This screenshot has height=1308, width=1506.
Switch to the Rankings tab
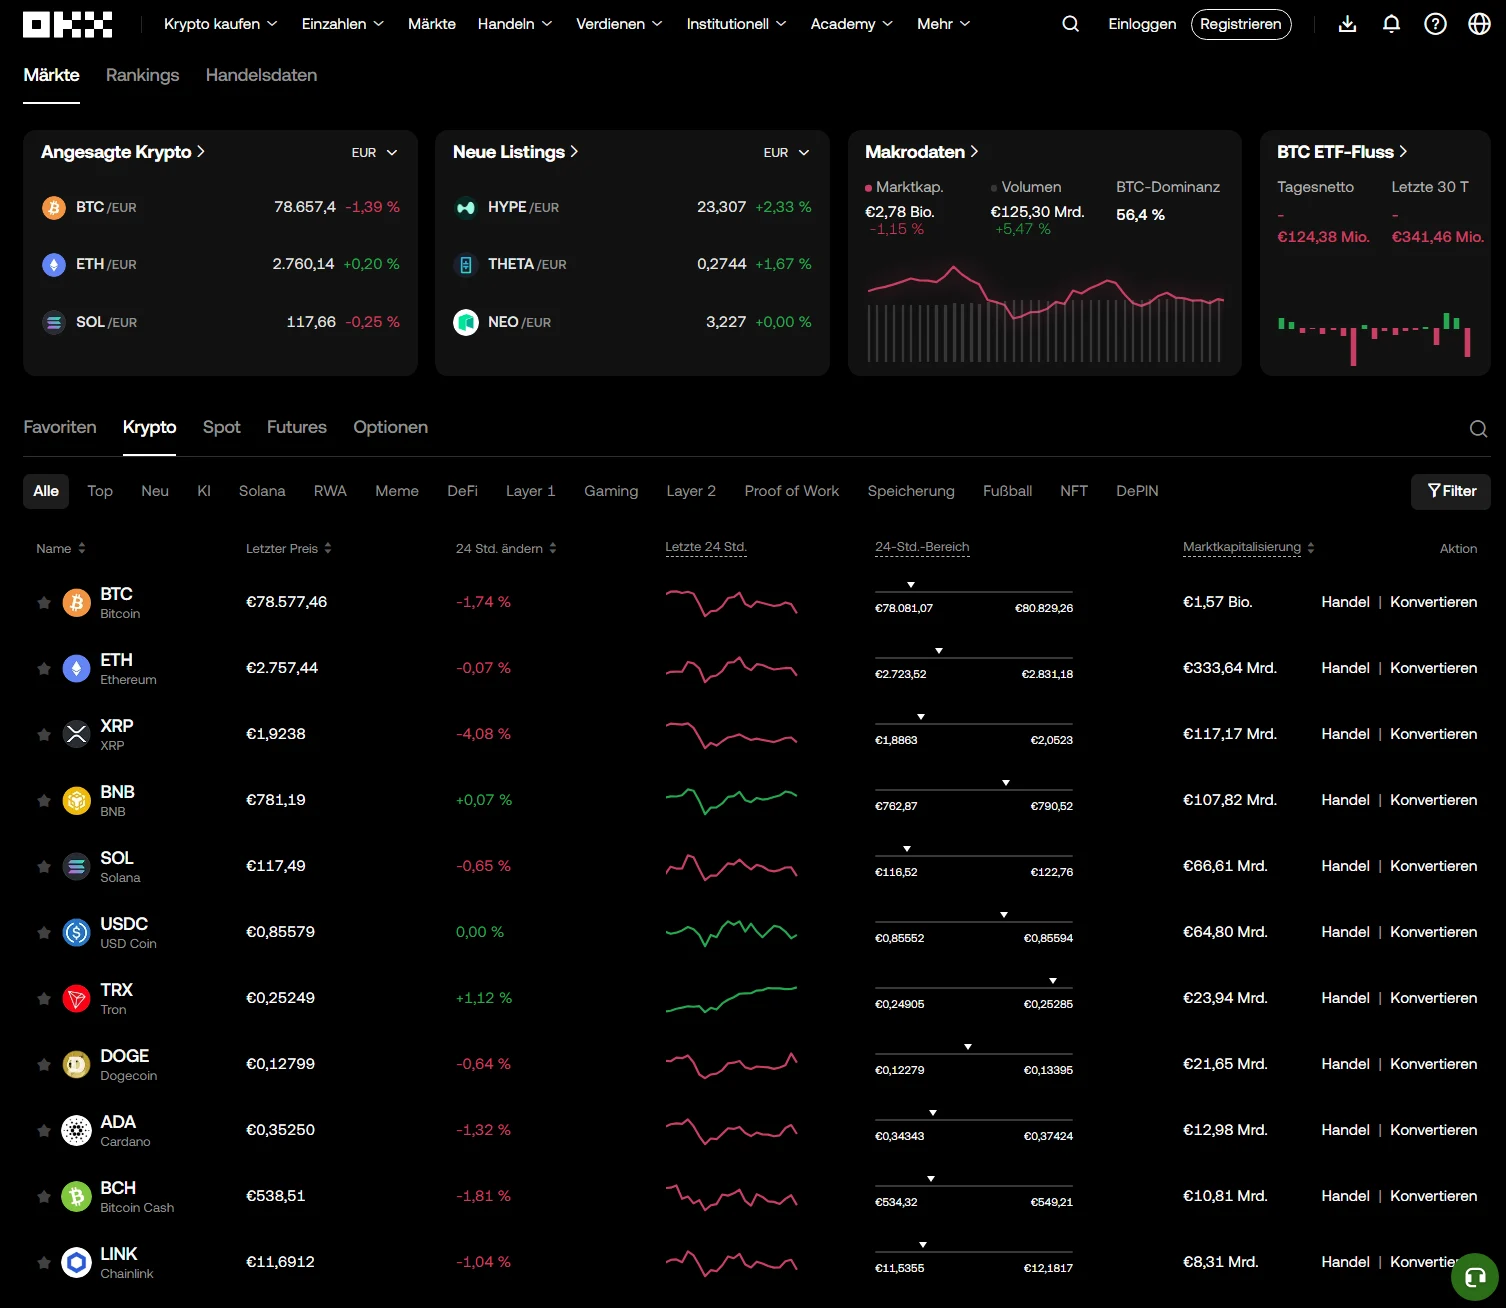click(142, 75)
